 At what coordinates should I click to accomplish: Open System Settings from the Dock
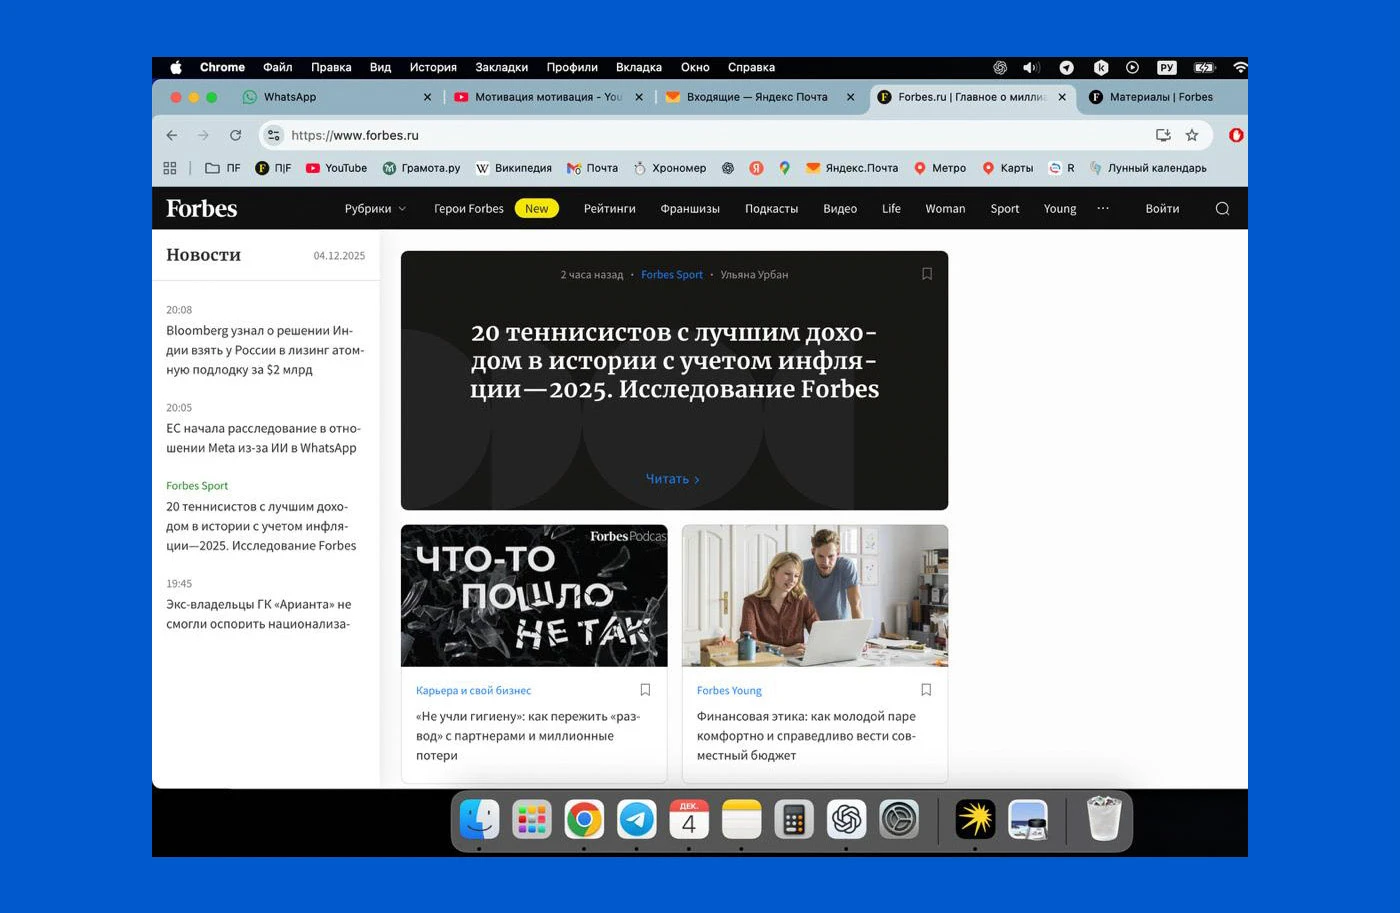[x=898, y=820]
